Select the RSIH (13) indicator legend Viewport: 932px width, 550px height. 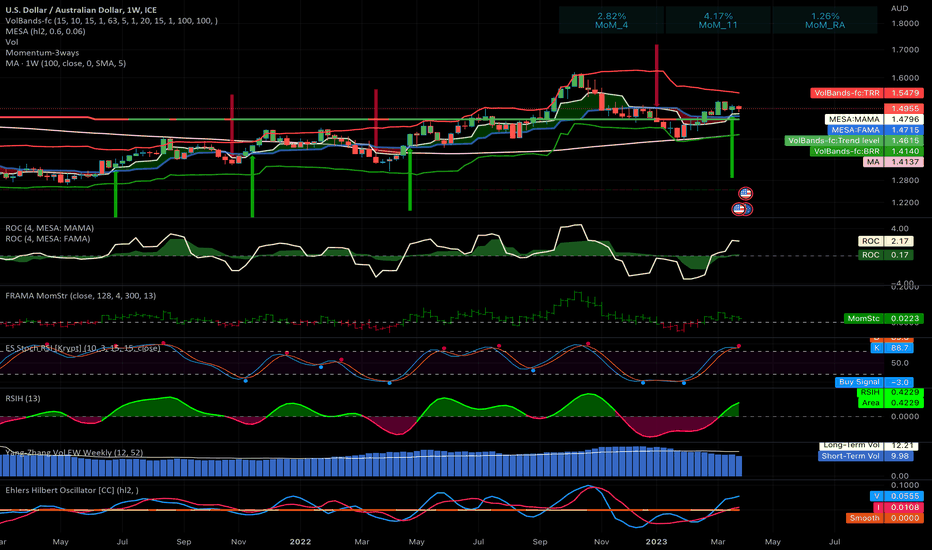click(23, 398)
